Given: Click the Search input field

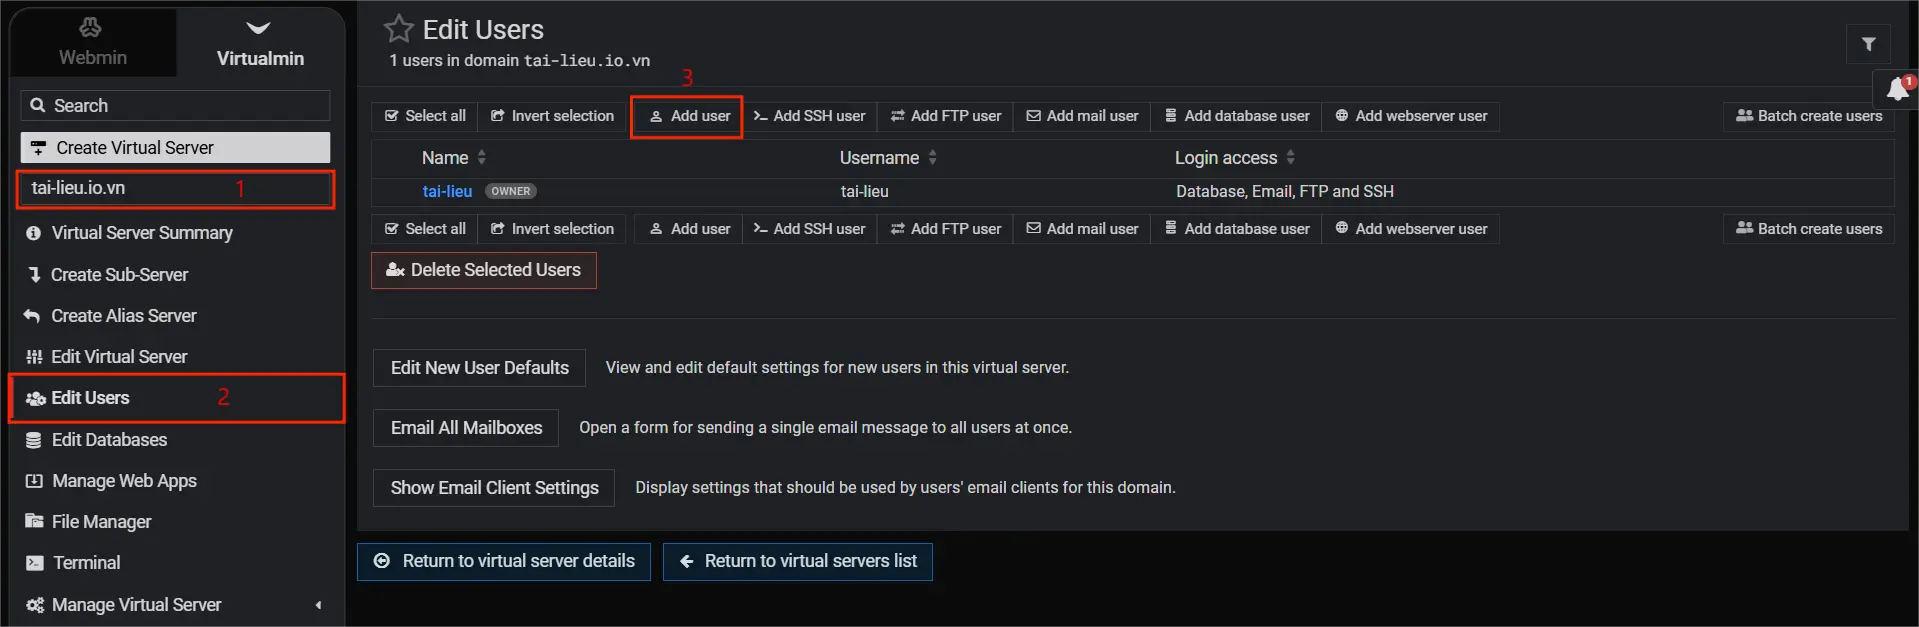Looking at the screenshot, I should tap(175, 105).
